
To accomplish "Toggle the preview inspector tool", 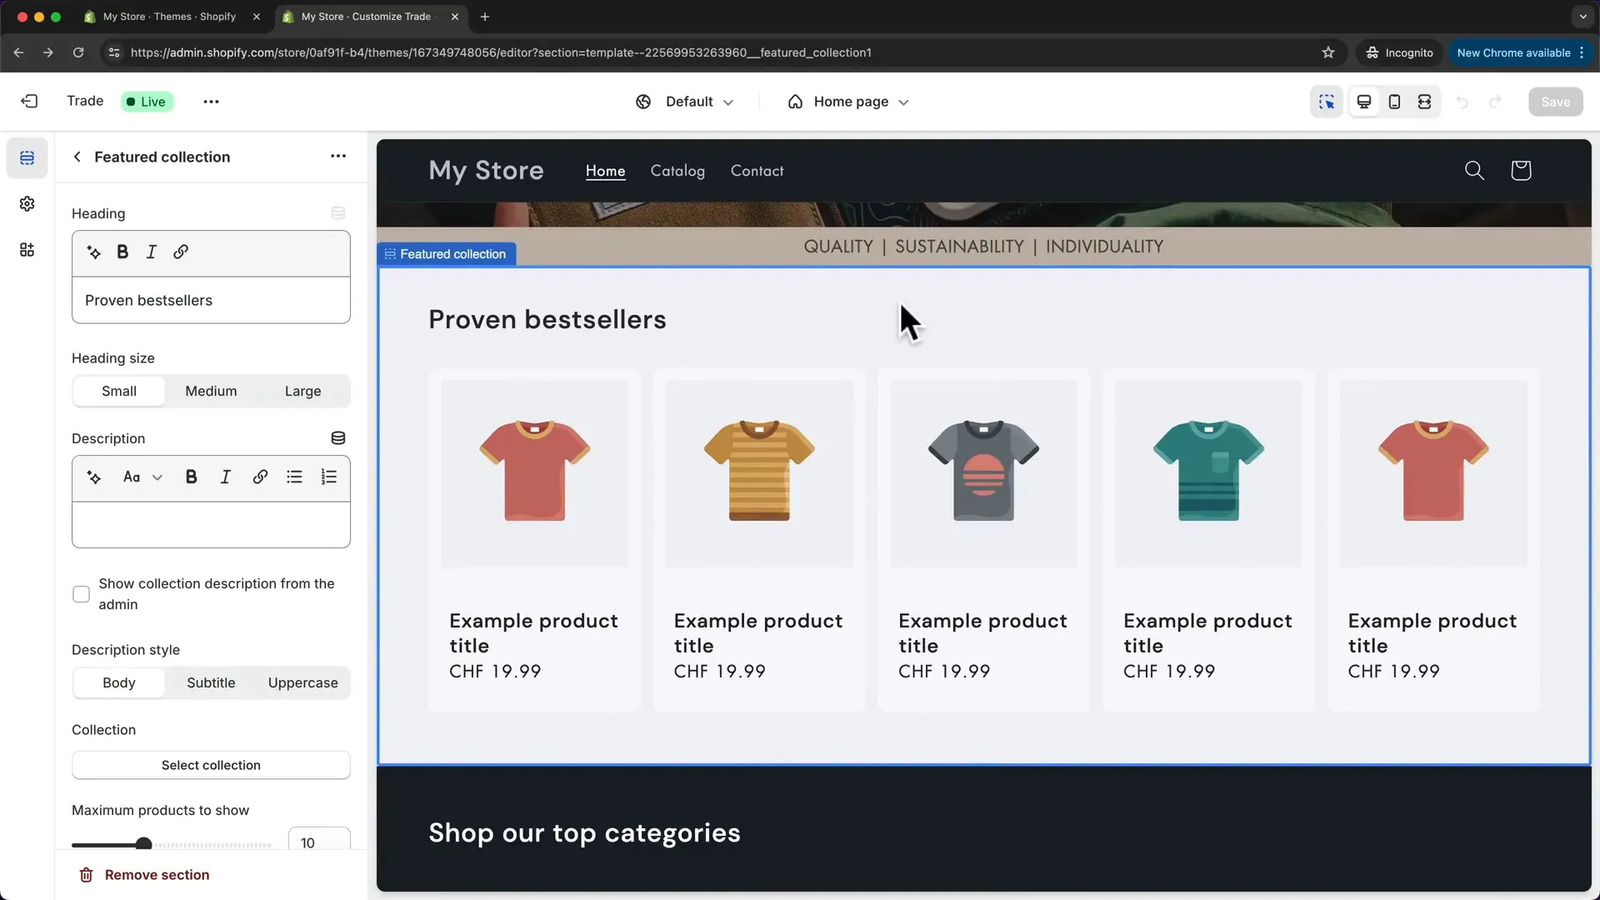I will [x=1327, y=102].
